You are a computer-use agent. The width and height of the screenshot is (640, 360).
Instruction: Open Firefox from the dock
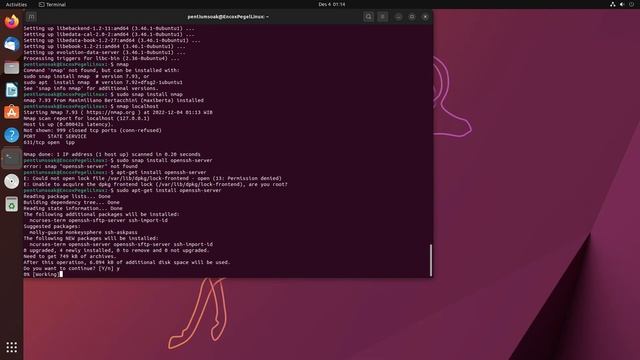[11, 21]
